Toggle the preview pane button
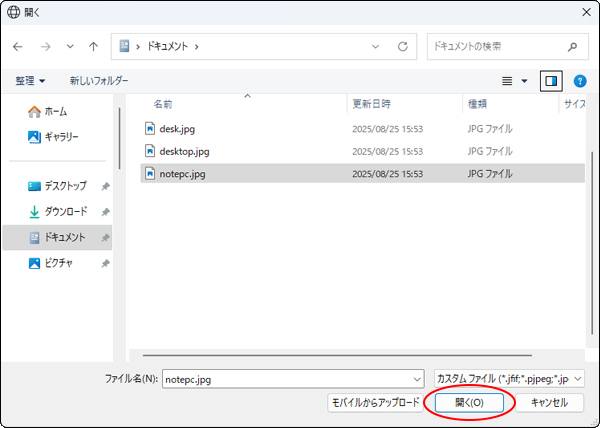The width and height of the screenshot is (600, 428). click(550, 80)
